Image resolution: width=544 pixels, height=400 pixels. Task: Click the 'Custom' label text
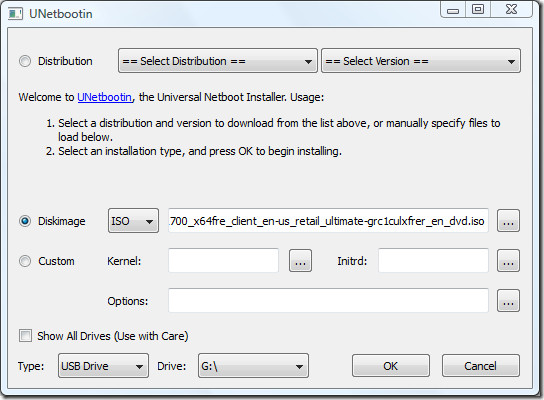click(56, 261)
